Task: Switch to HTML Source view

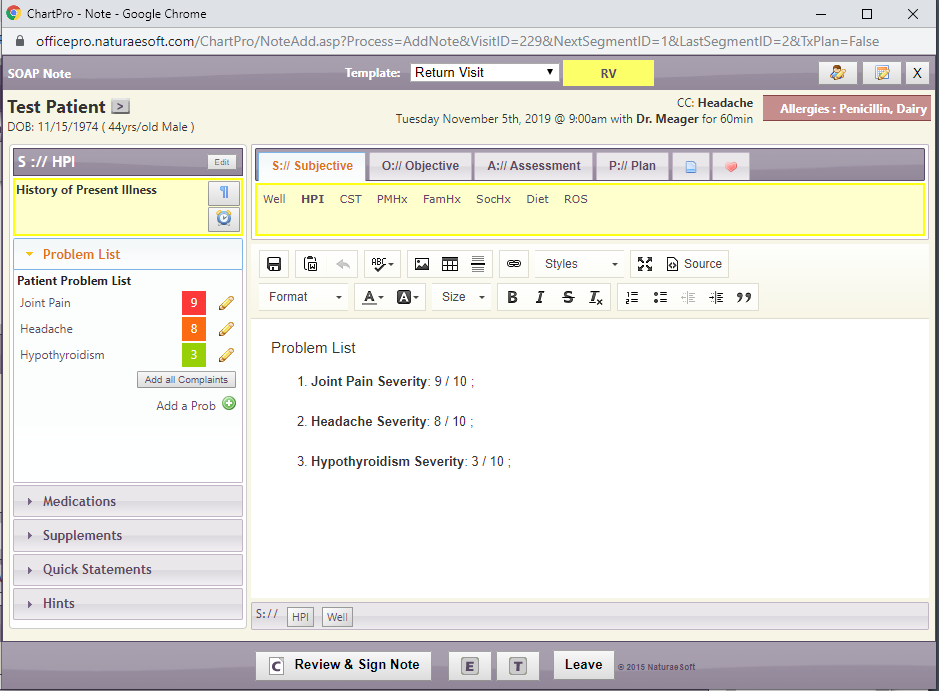Action: (x=694, y=263)
